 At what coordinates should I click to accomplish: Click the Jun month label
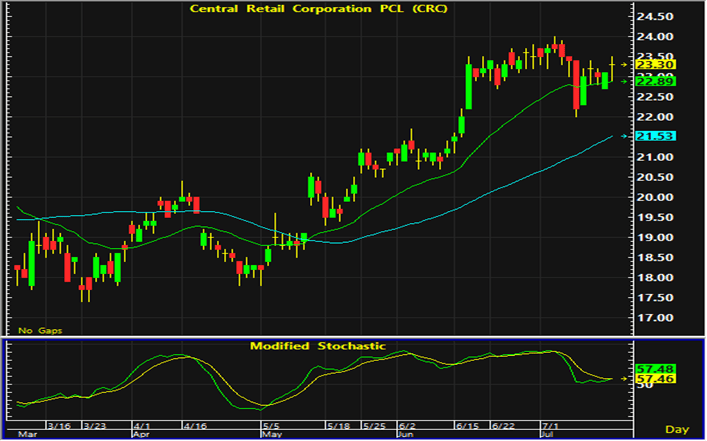pos(405,435)
